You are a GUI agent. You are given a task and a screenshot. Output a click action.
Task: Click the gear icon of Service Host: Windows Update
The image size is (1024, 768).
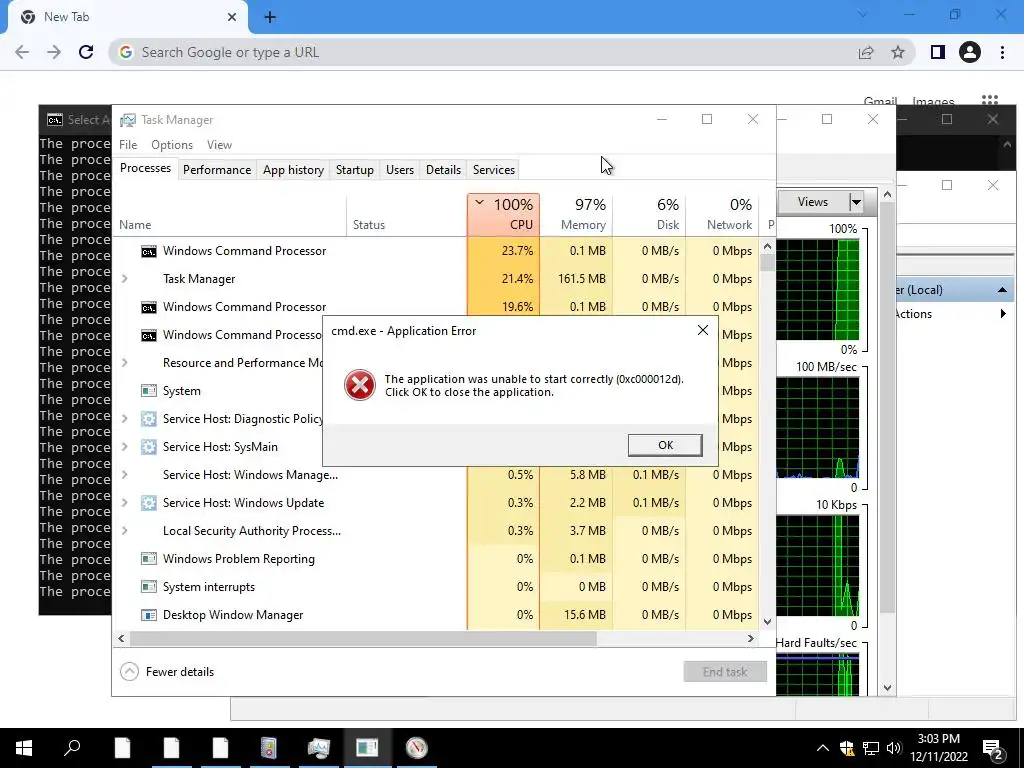tap(149, 504)
